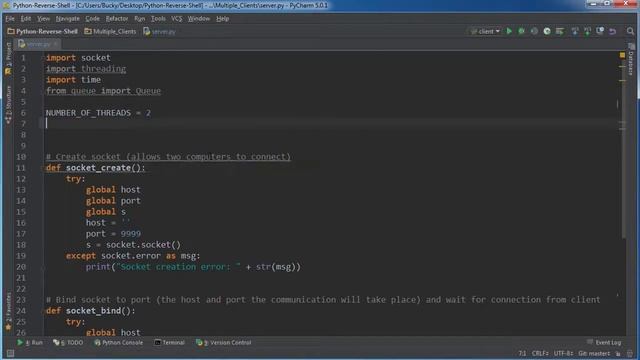
Task: Open the Help menu
Action: 222,18
